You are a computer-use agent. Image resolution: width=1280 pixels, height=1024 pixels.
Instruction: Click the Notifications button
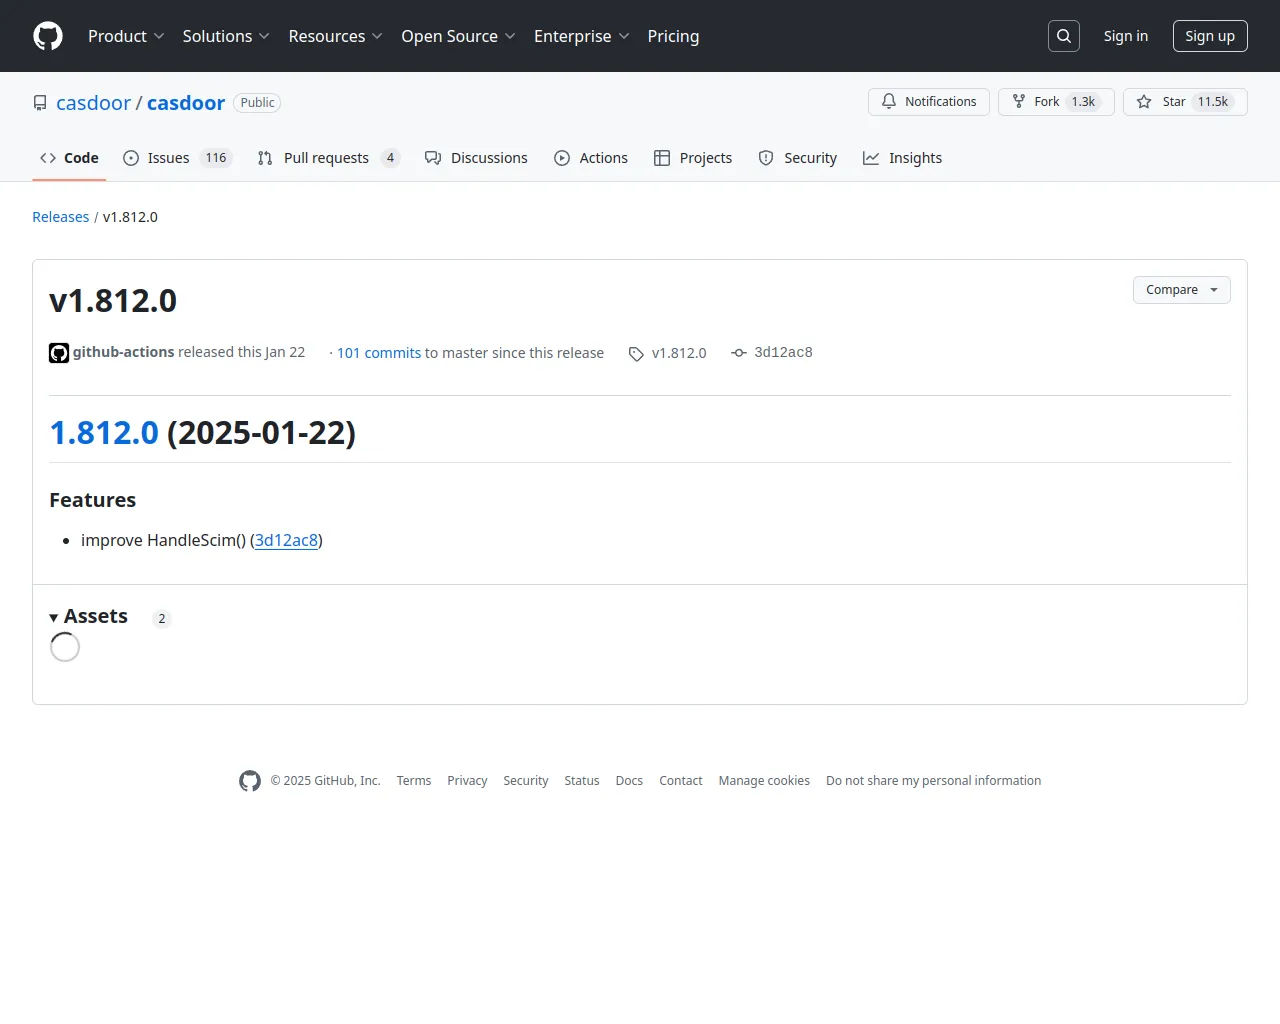point(929,102)
